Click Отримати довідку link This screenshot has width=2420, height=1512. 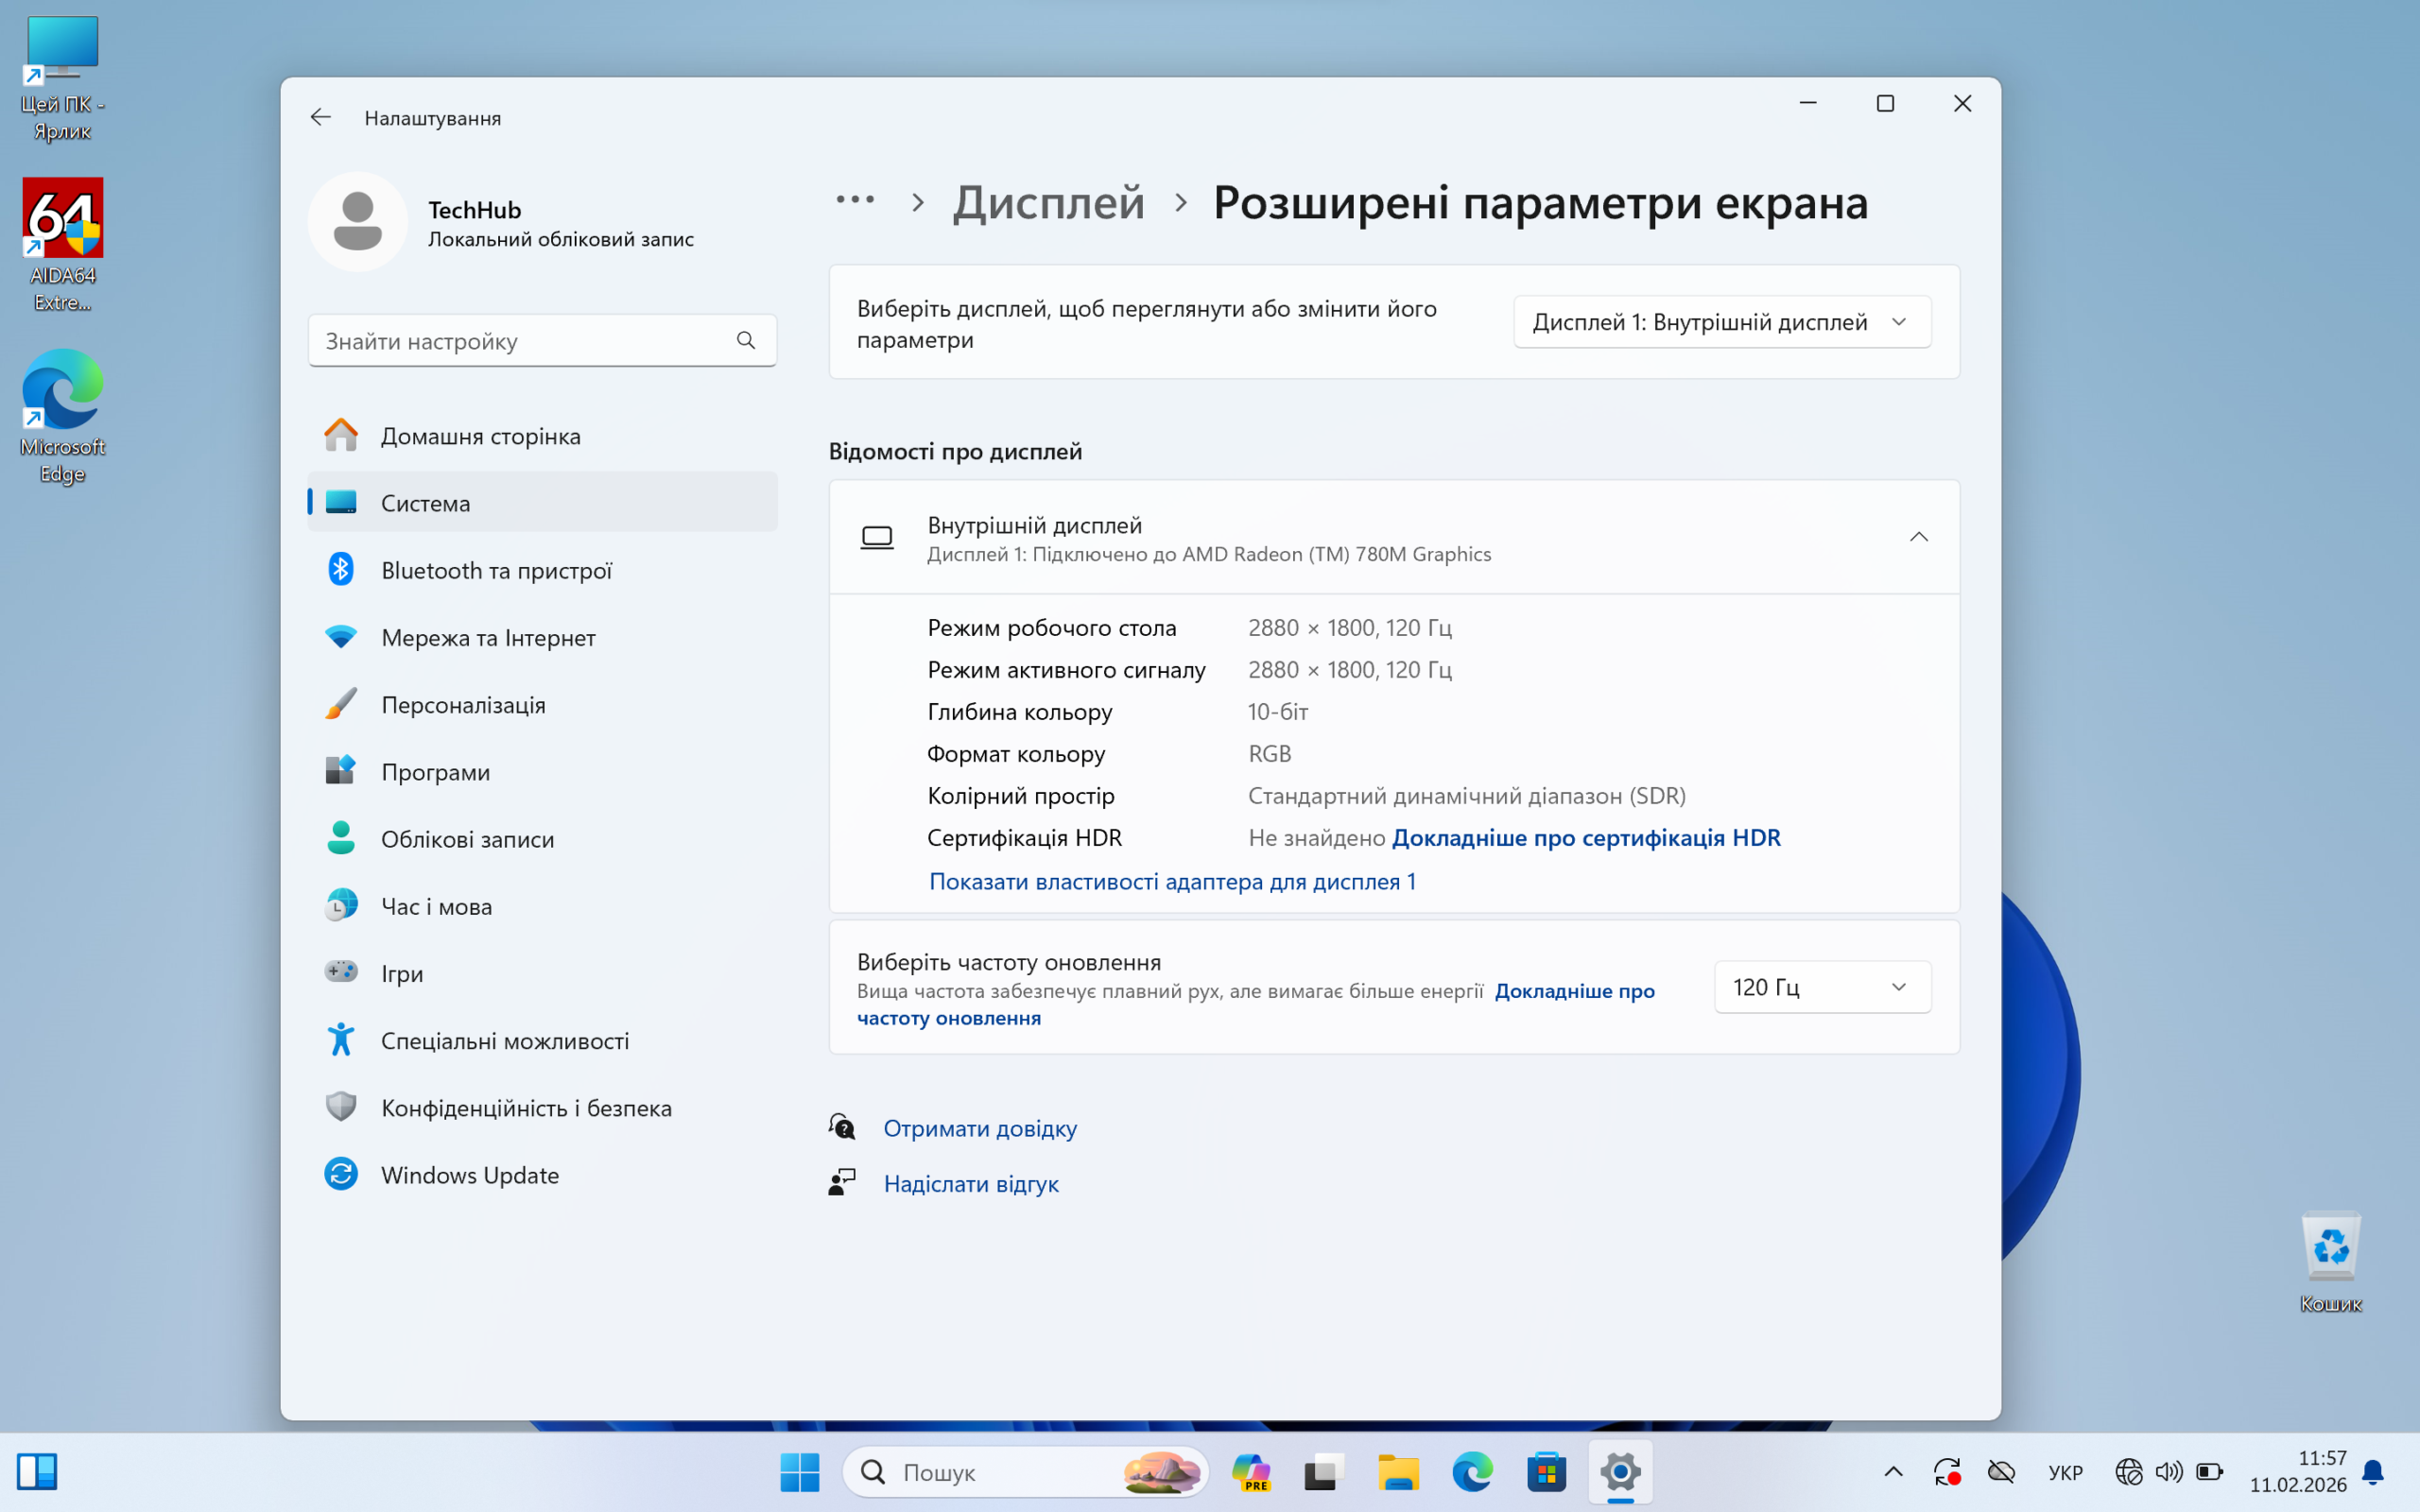click(979, 1128)
